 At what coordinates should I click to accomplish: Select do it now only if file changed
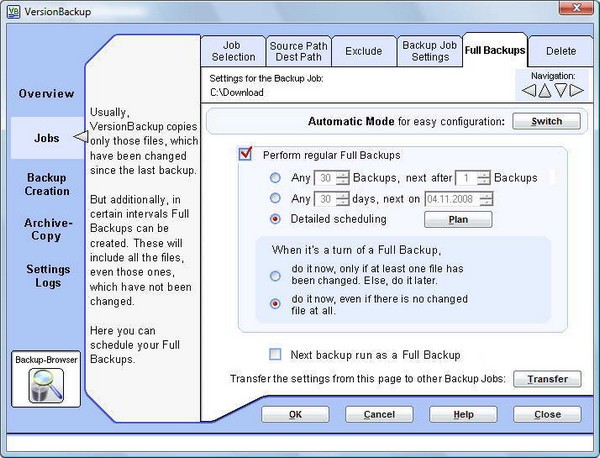point(275,275)
